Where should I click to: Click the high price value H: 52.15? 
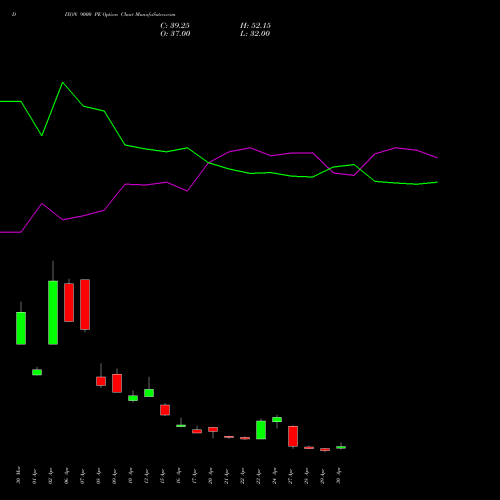[255, 26]
